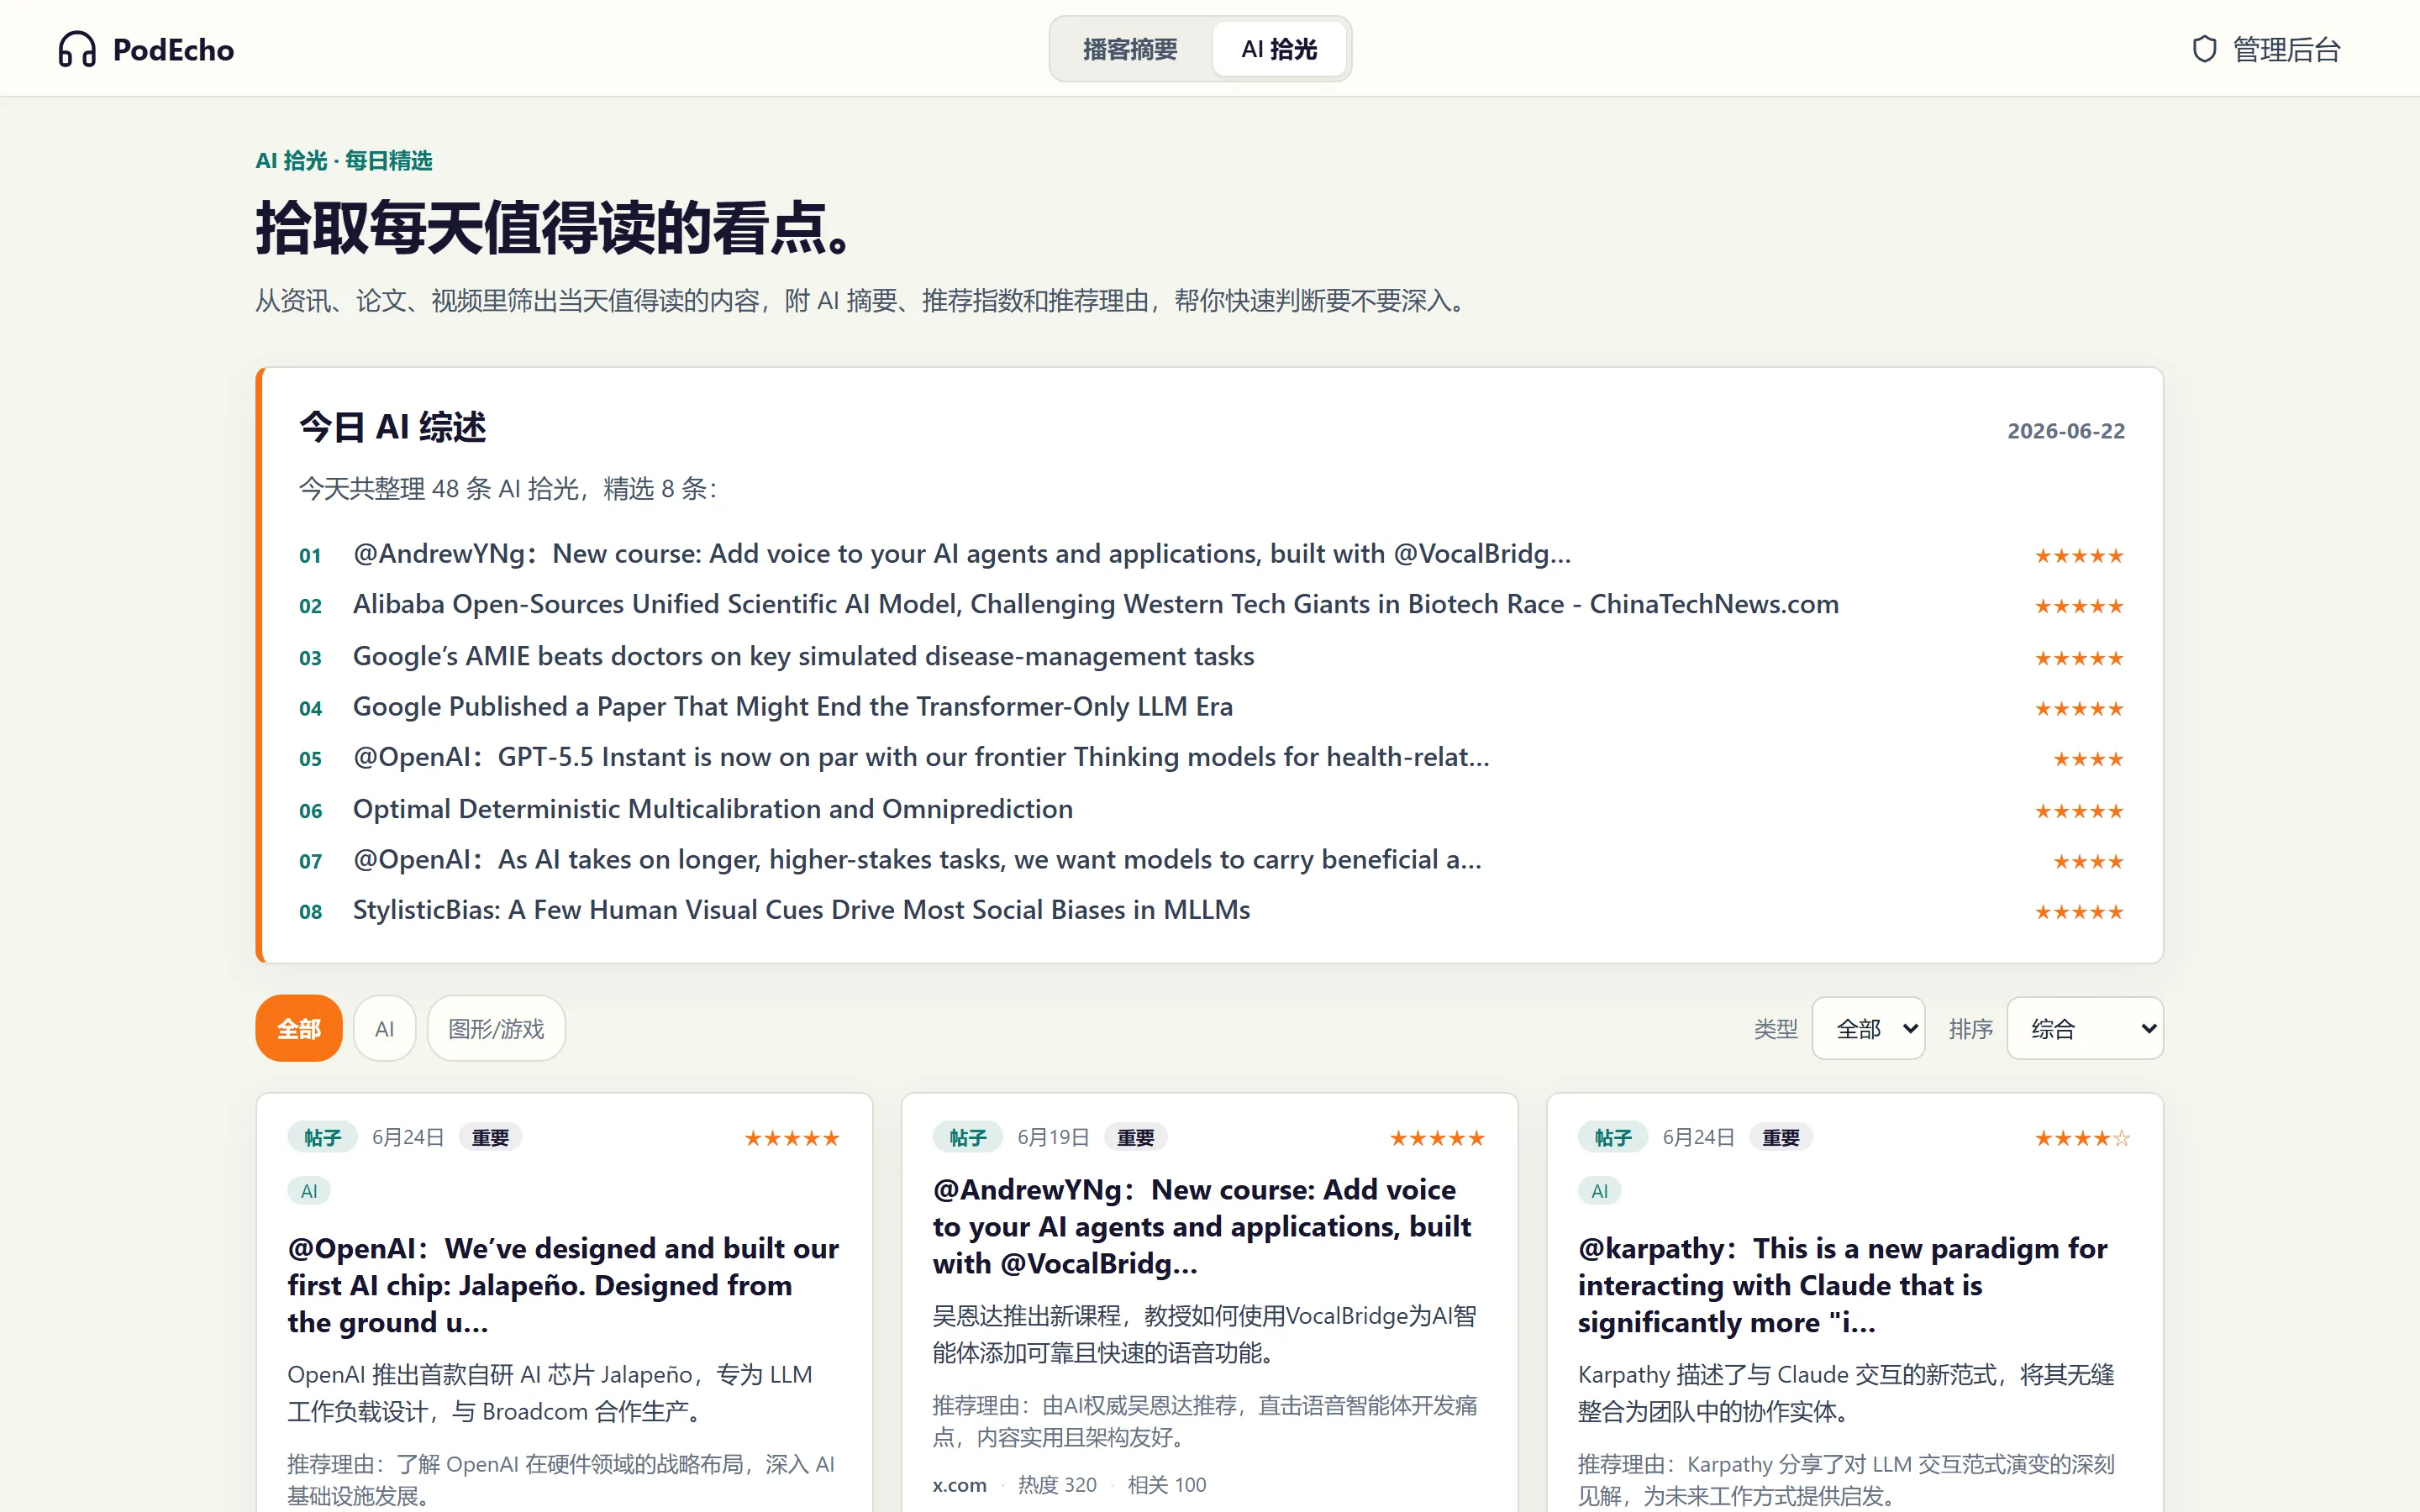
Task: Click the 重要 badge on the Jalapeño card
Action: (490, 1137)
